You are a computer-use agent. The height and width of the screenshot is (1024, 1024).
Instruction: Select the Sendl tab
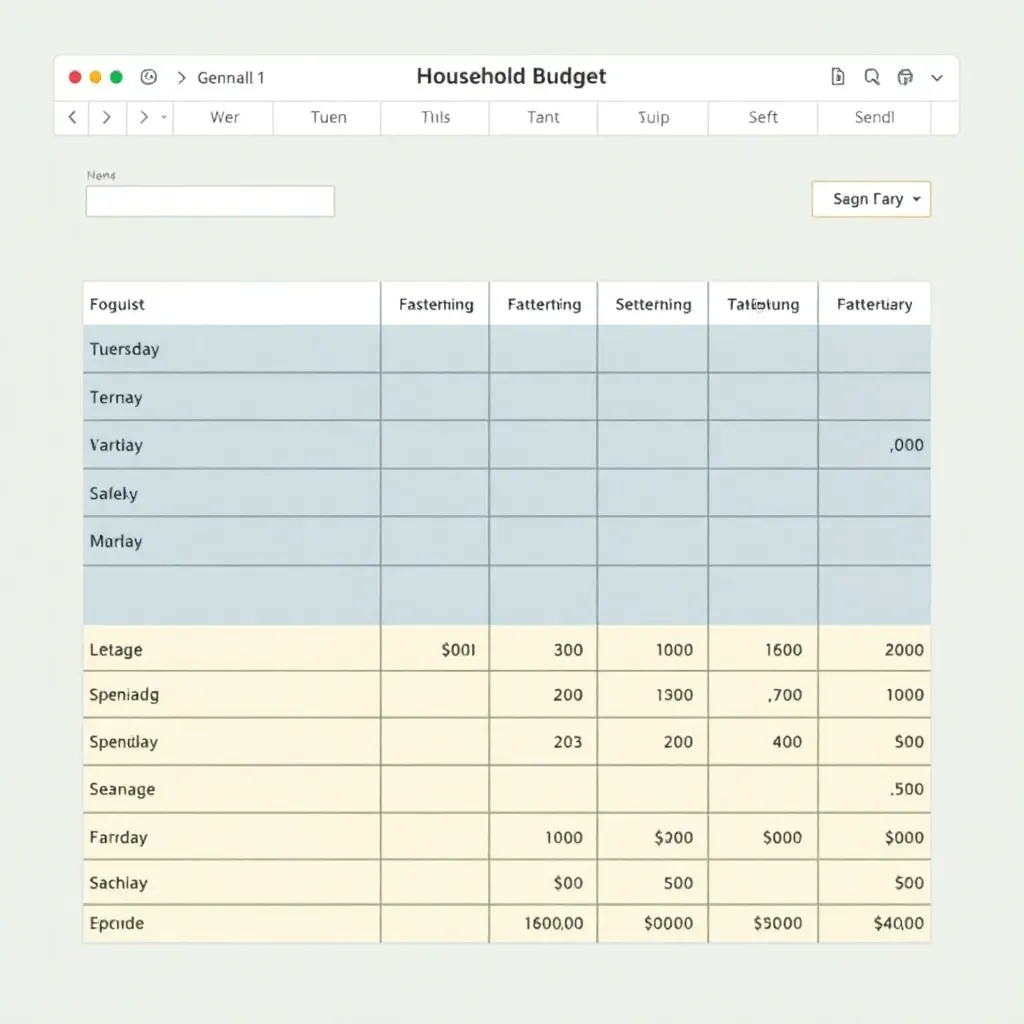874,117
